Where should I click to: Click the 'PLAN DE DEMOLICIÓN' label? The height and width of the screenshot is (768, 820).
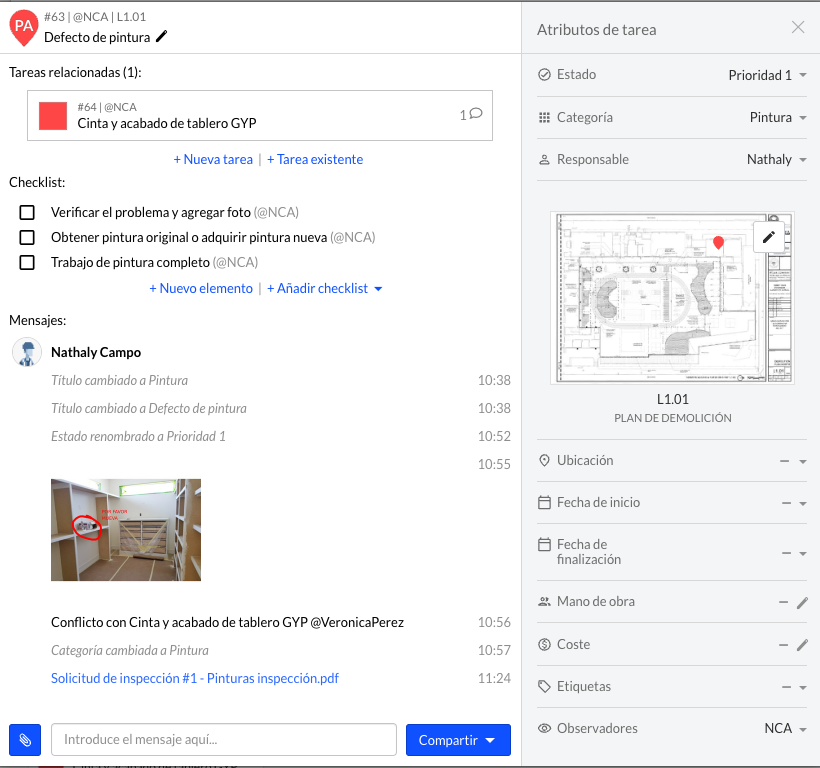[673, 418]
